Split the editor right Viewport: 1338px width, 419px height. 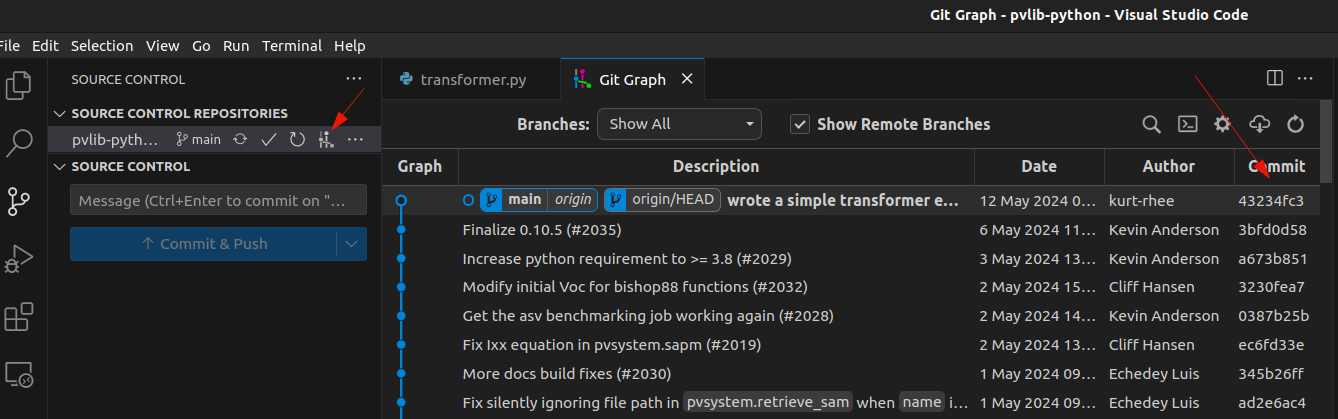click(1275, 78)
